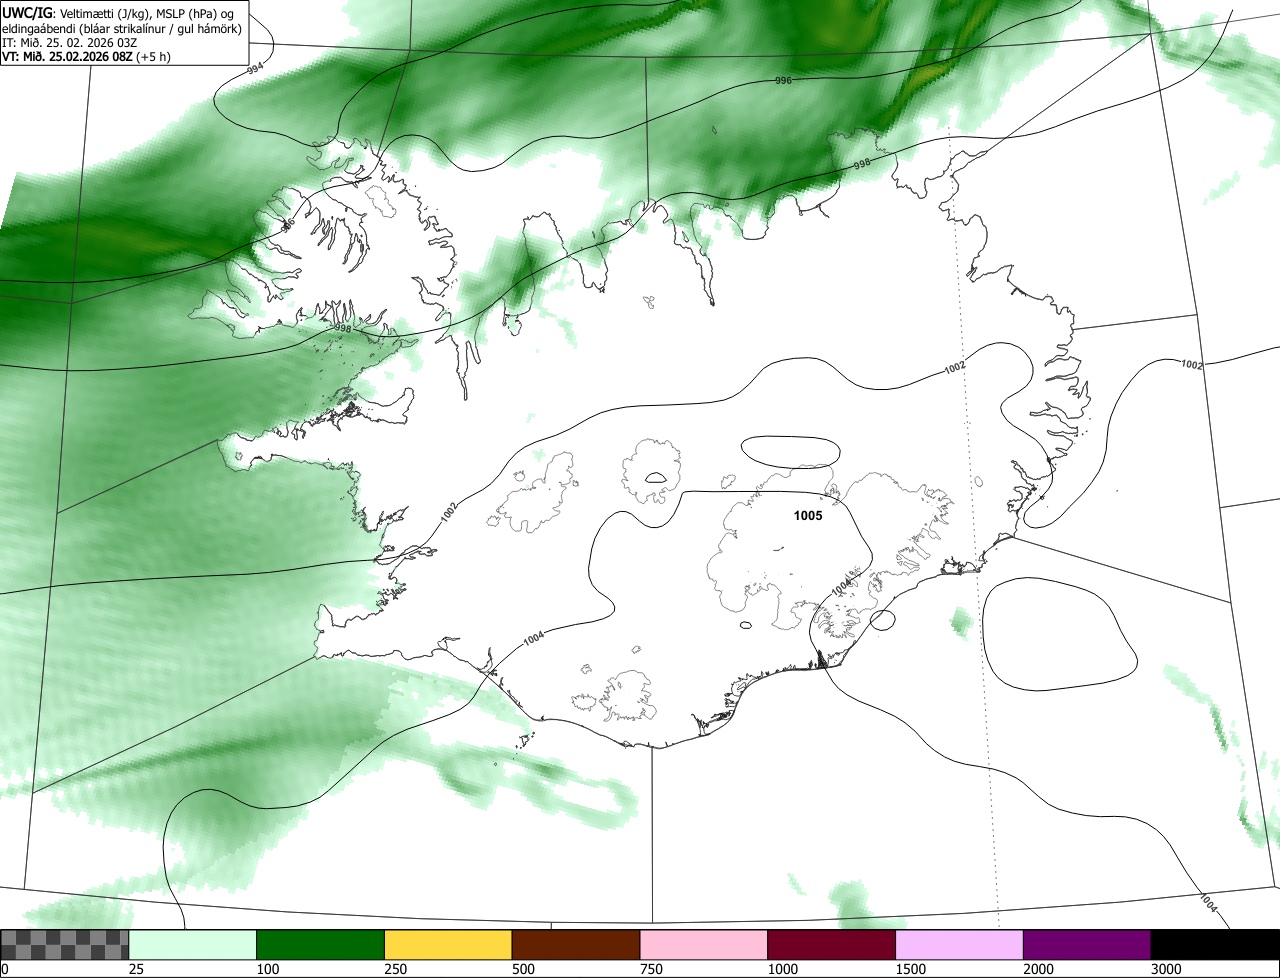Click the light pink legend swatch
Viewport: 1280px width, 978px height.
(704, 945)
